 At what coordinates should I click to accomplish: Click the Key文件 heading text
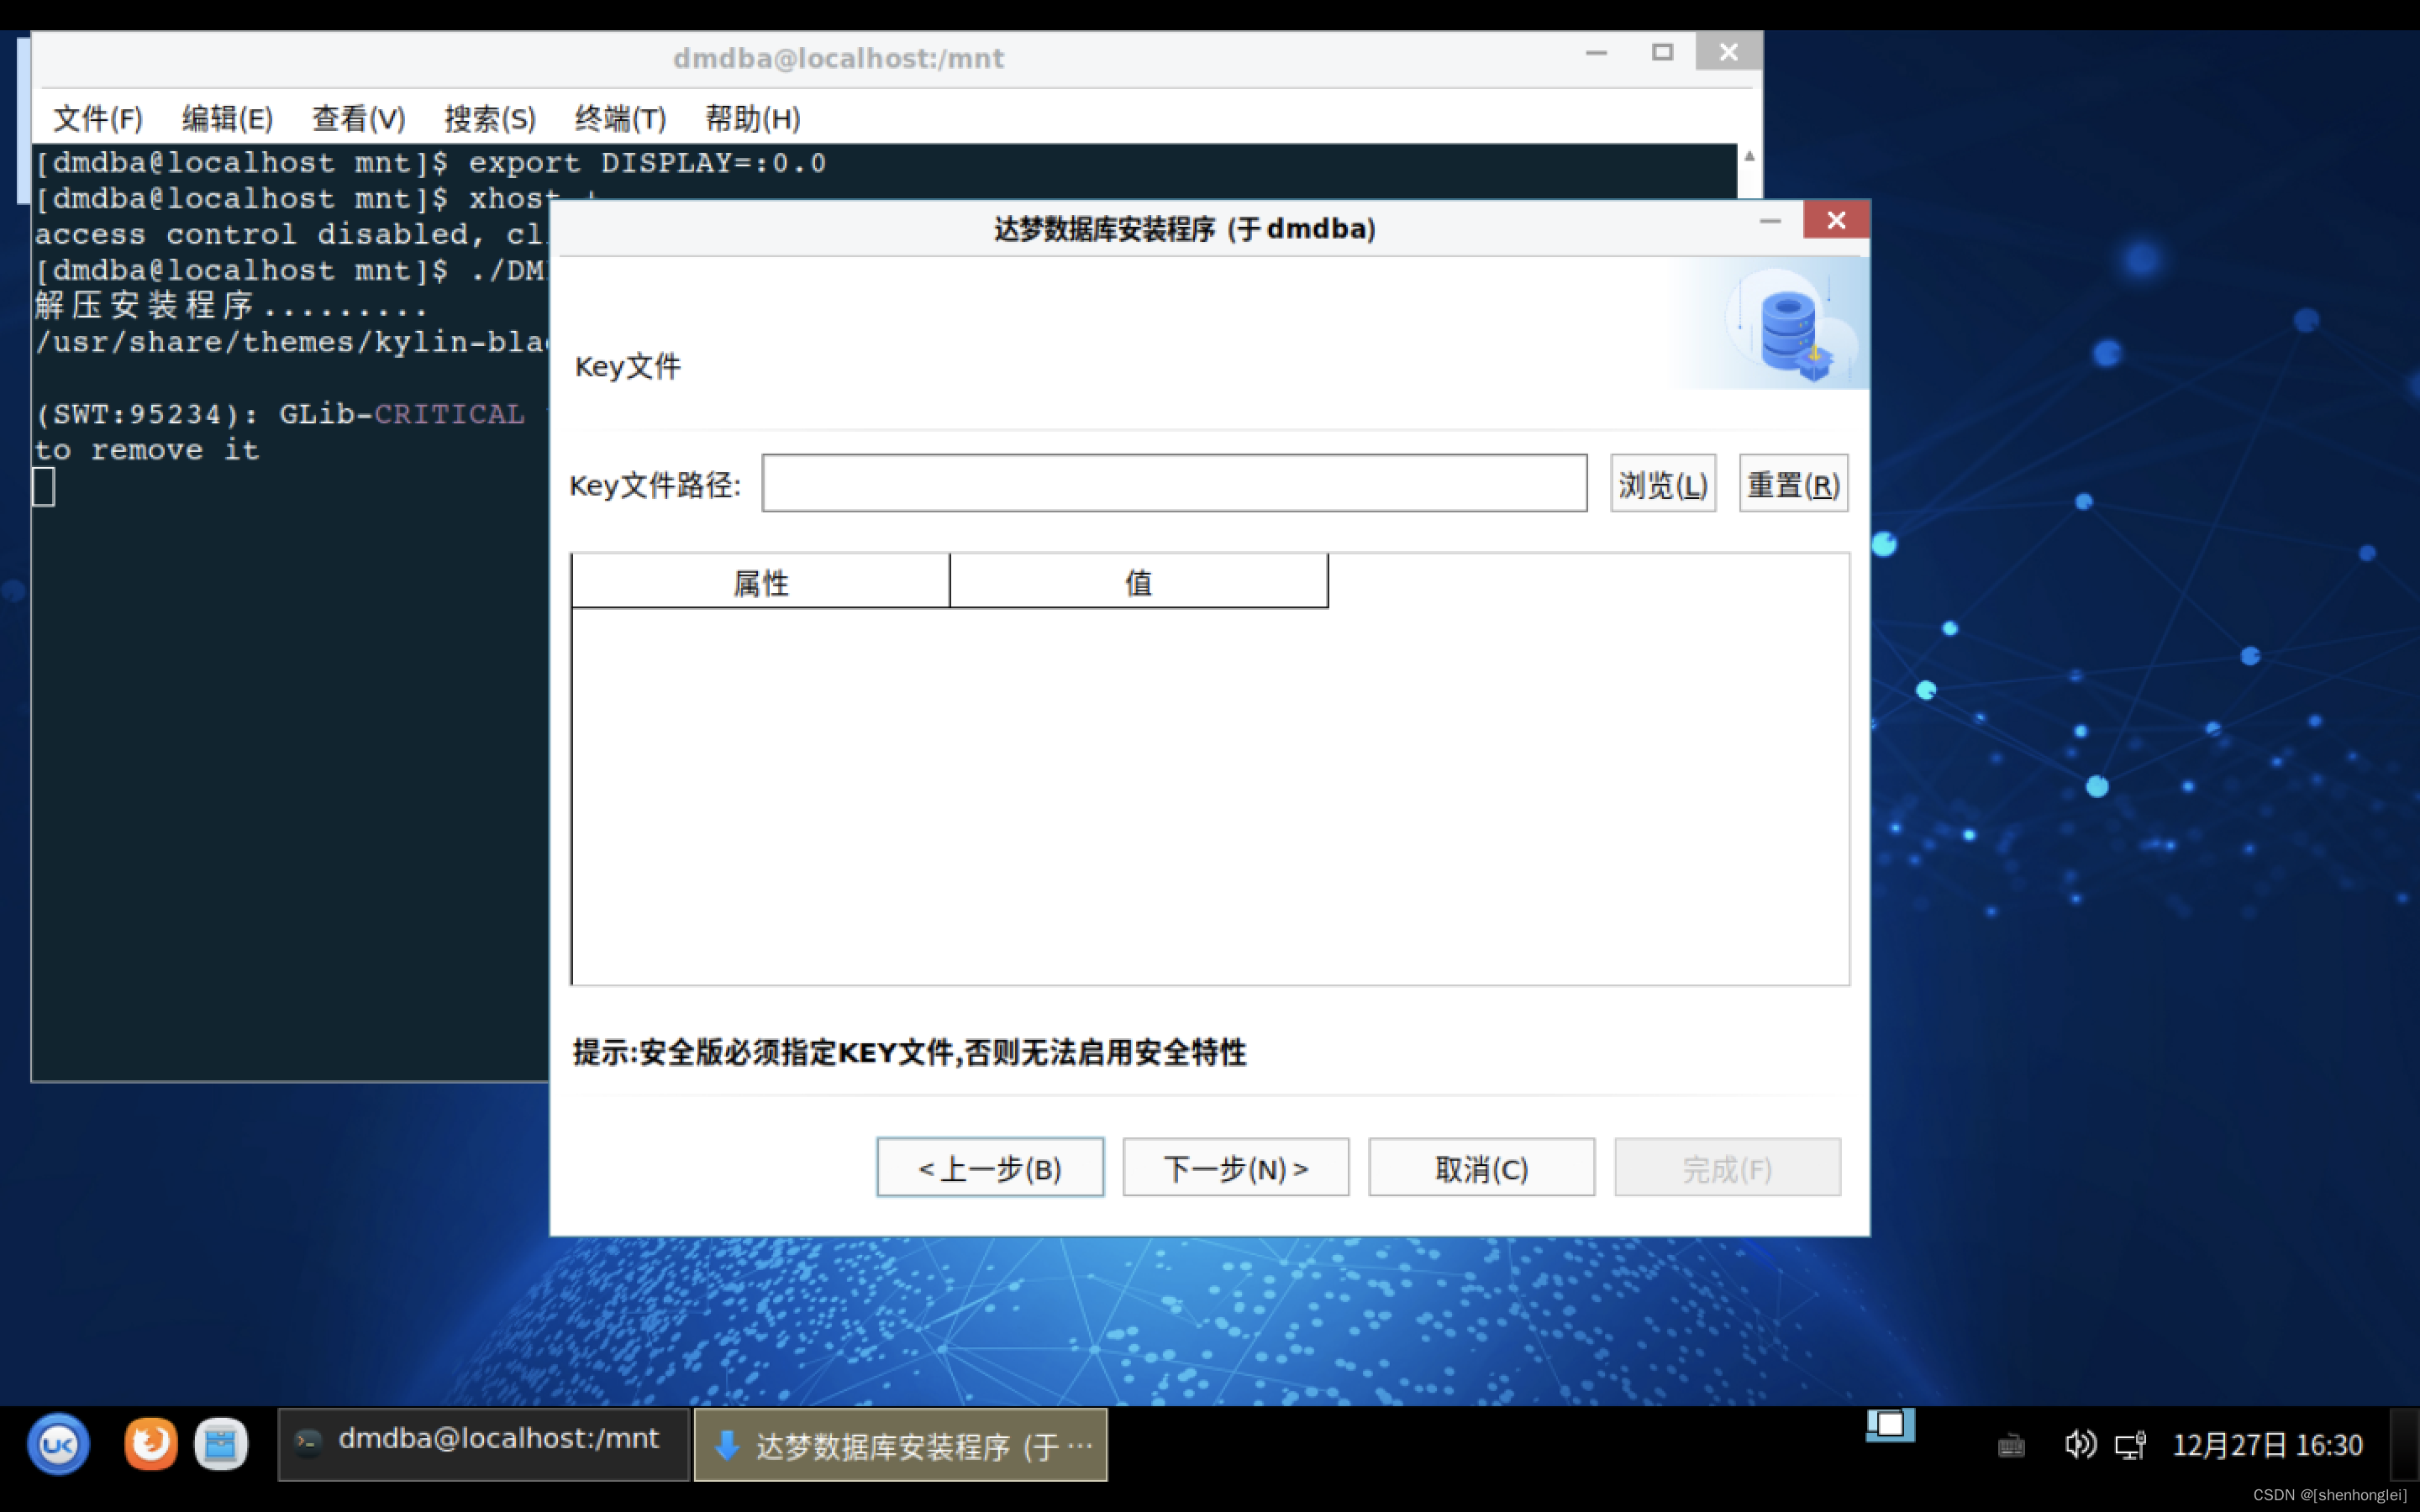point(627,366)
